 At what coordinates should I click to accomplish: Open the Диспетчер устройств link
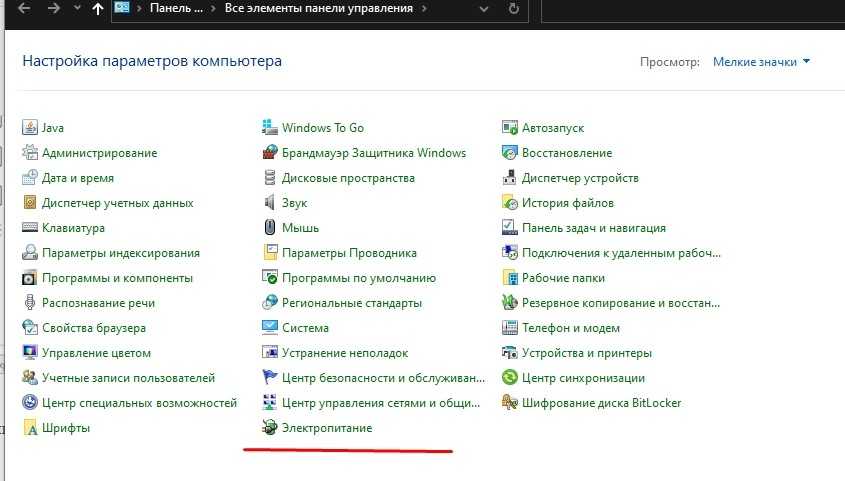click(x=580, y=178)
